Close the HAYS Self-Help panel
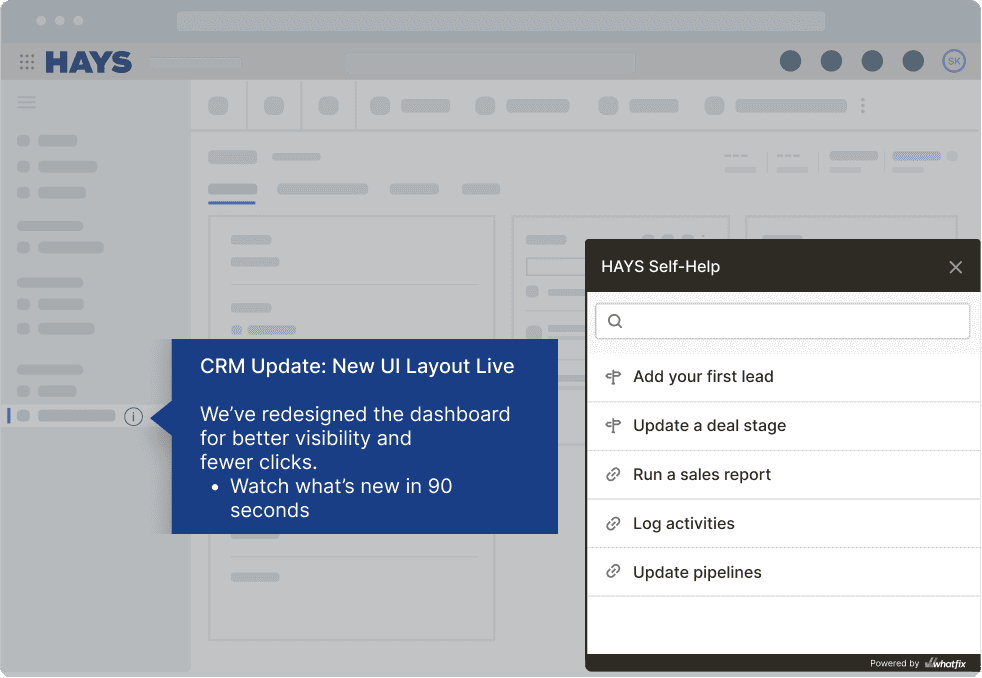The height and width of the screenshot is (678, 982). click(955, 267)
